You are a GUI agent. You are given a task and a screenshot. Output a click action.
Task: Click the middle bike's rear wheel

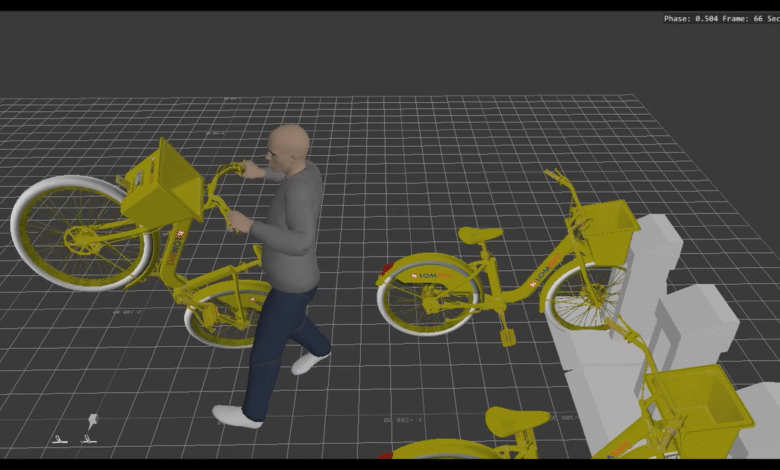click(428, 295)
